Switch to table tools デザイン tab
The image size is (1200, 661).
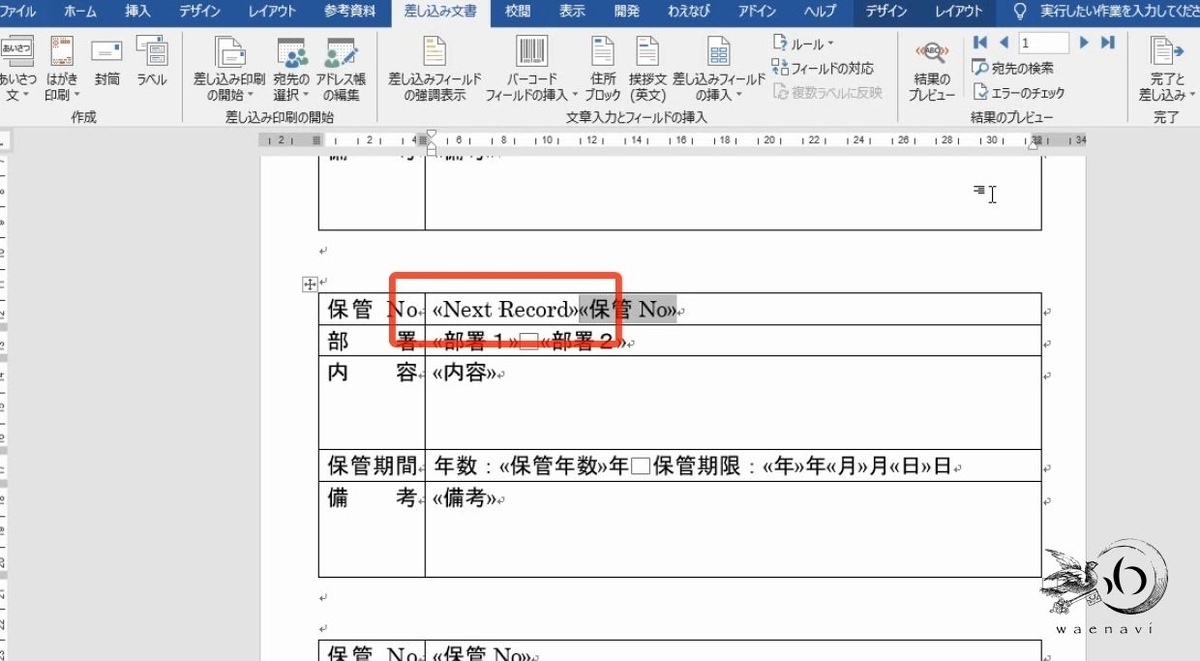coord(886,12)
